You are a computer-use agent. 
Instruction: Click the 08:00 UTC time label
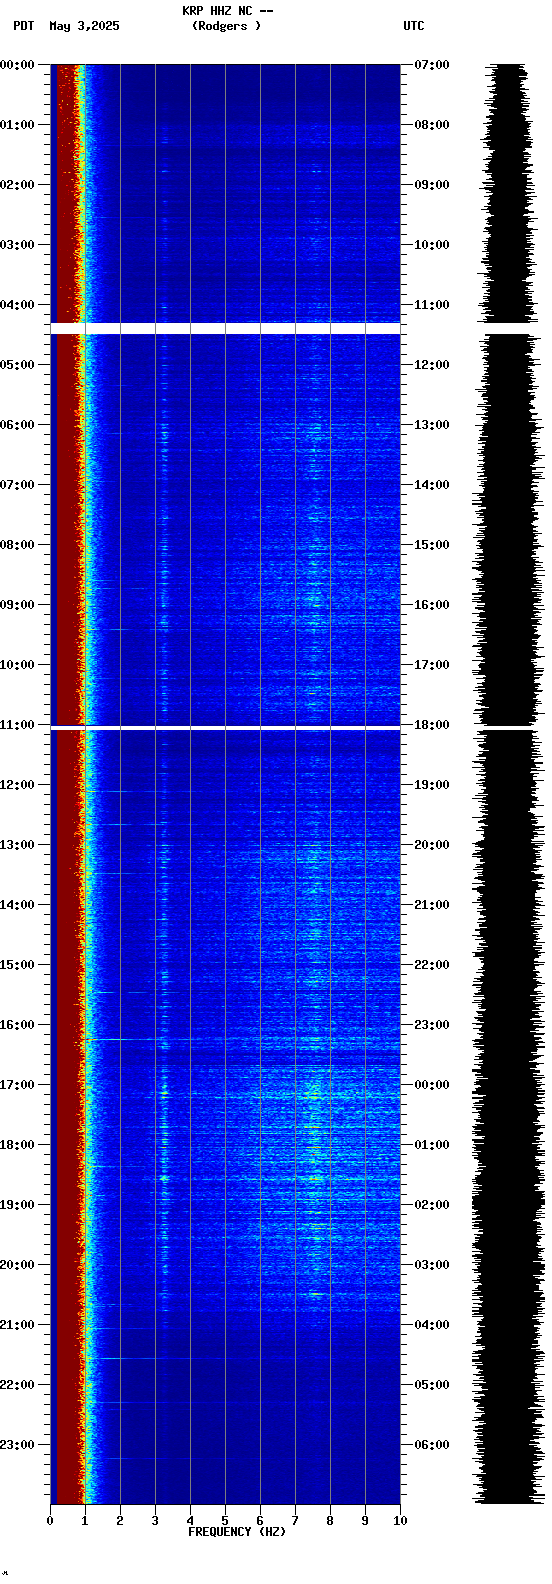432,125
